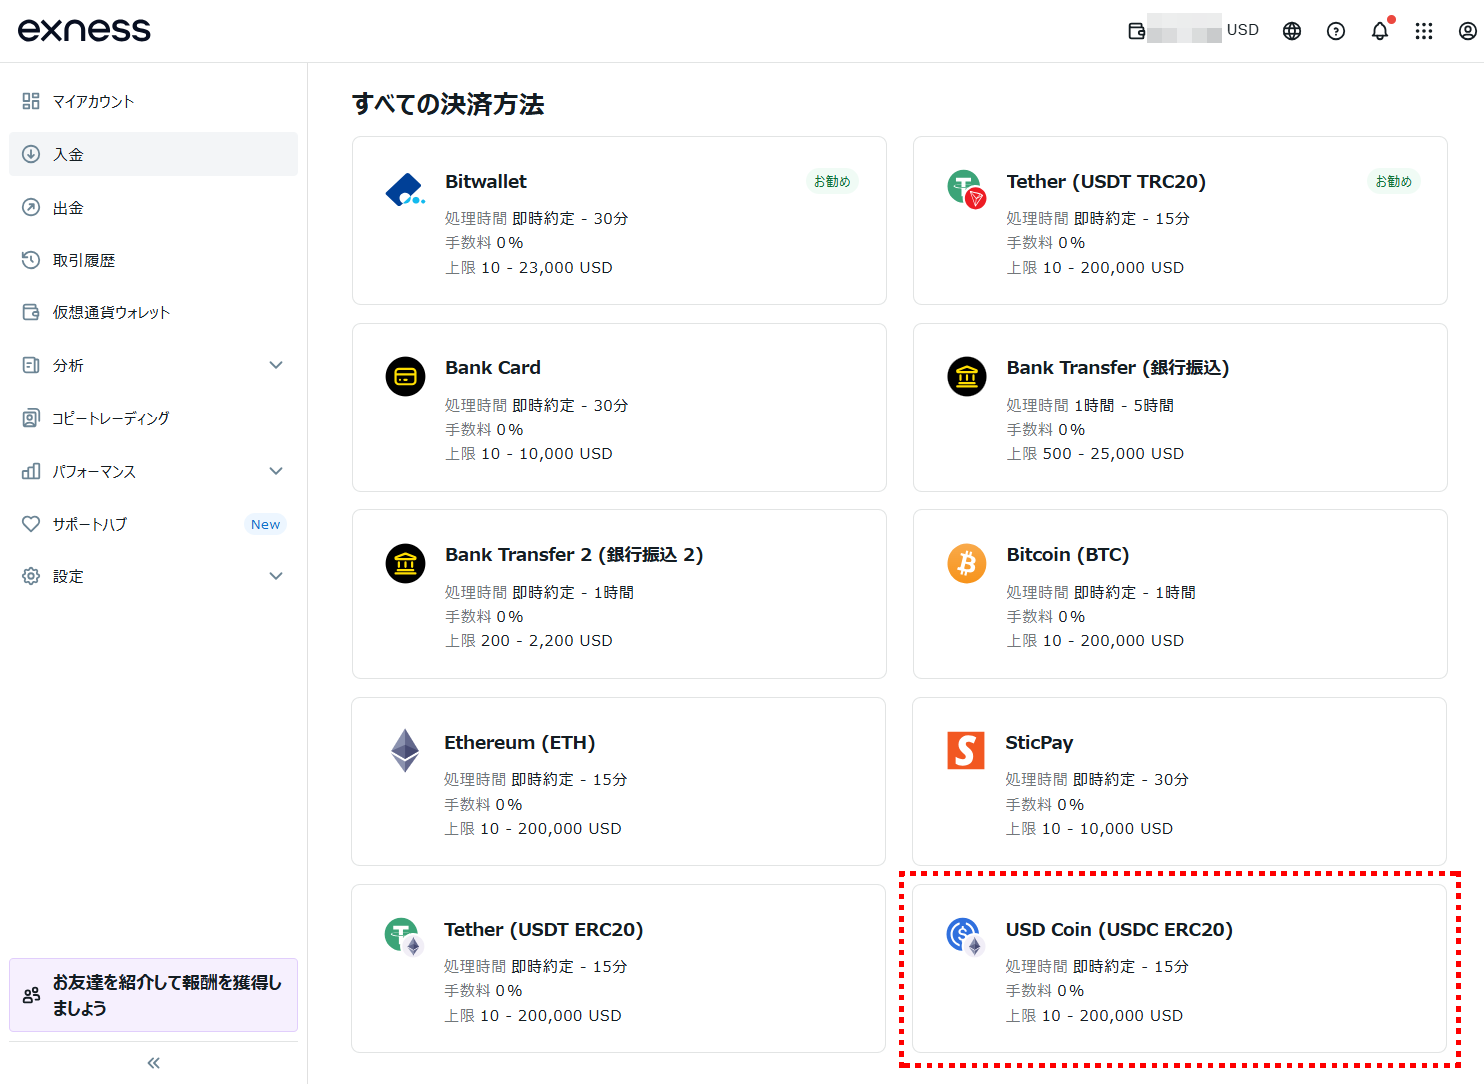This screenshot has height=1084, width=1484.
Task: Select Tether (USDT ERC20) title
Action: pos(544,929)
